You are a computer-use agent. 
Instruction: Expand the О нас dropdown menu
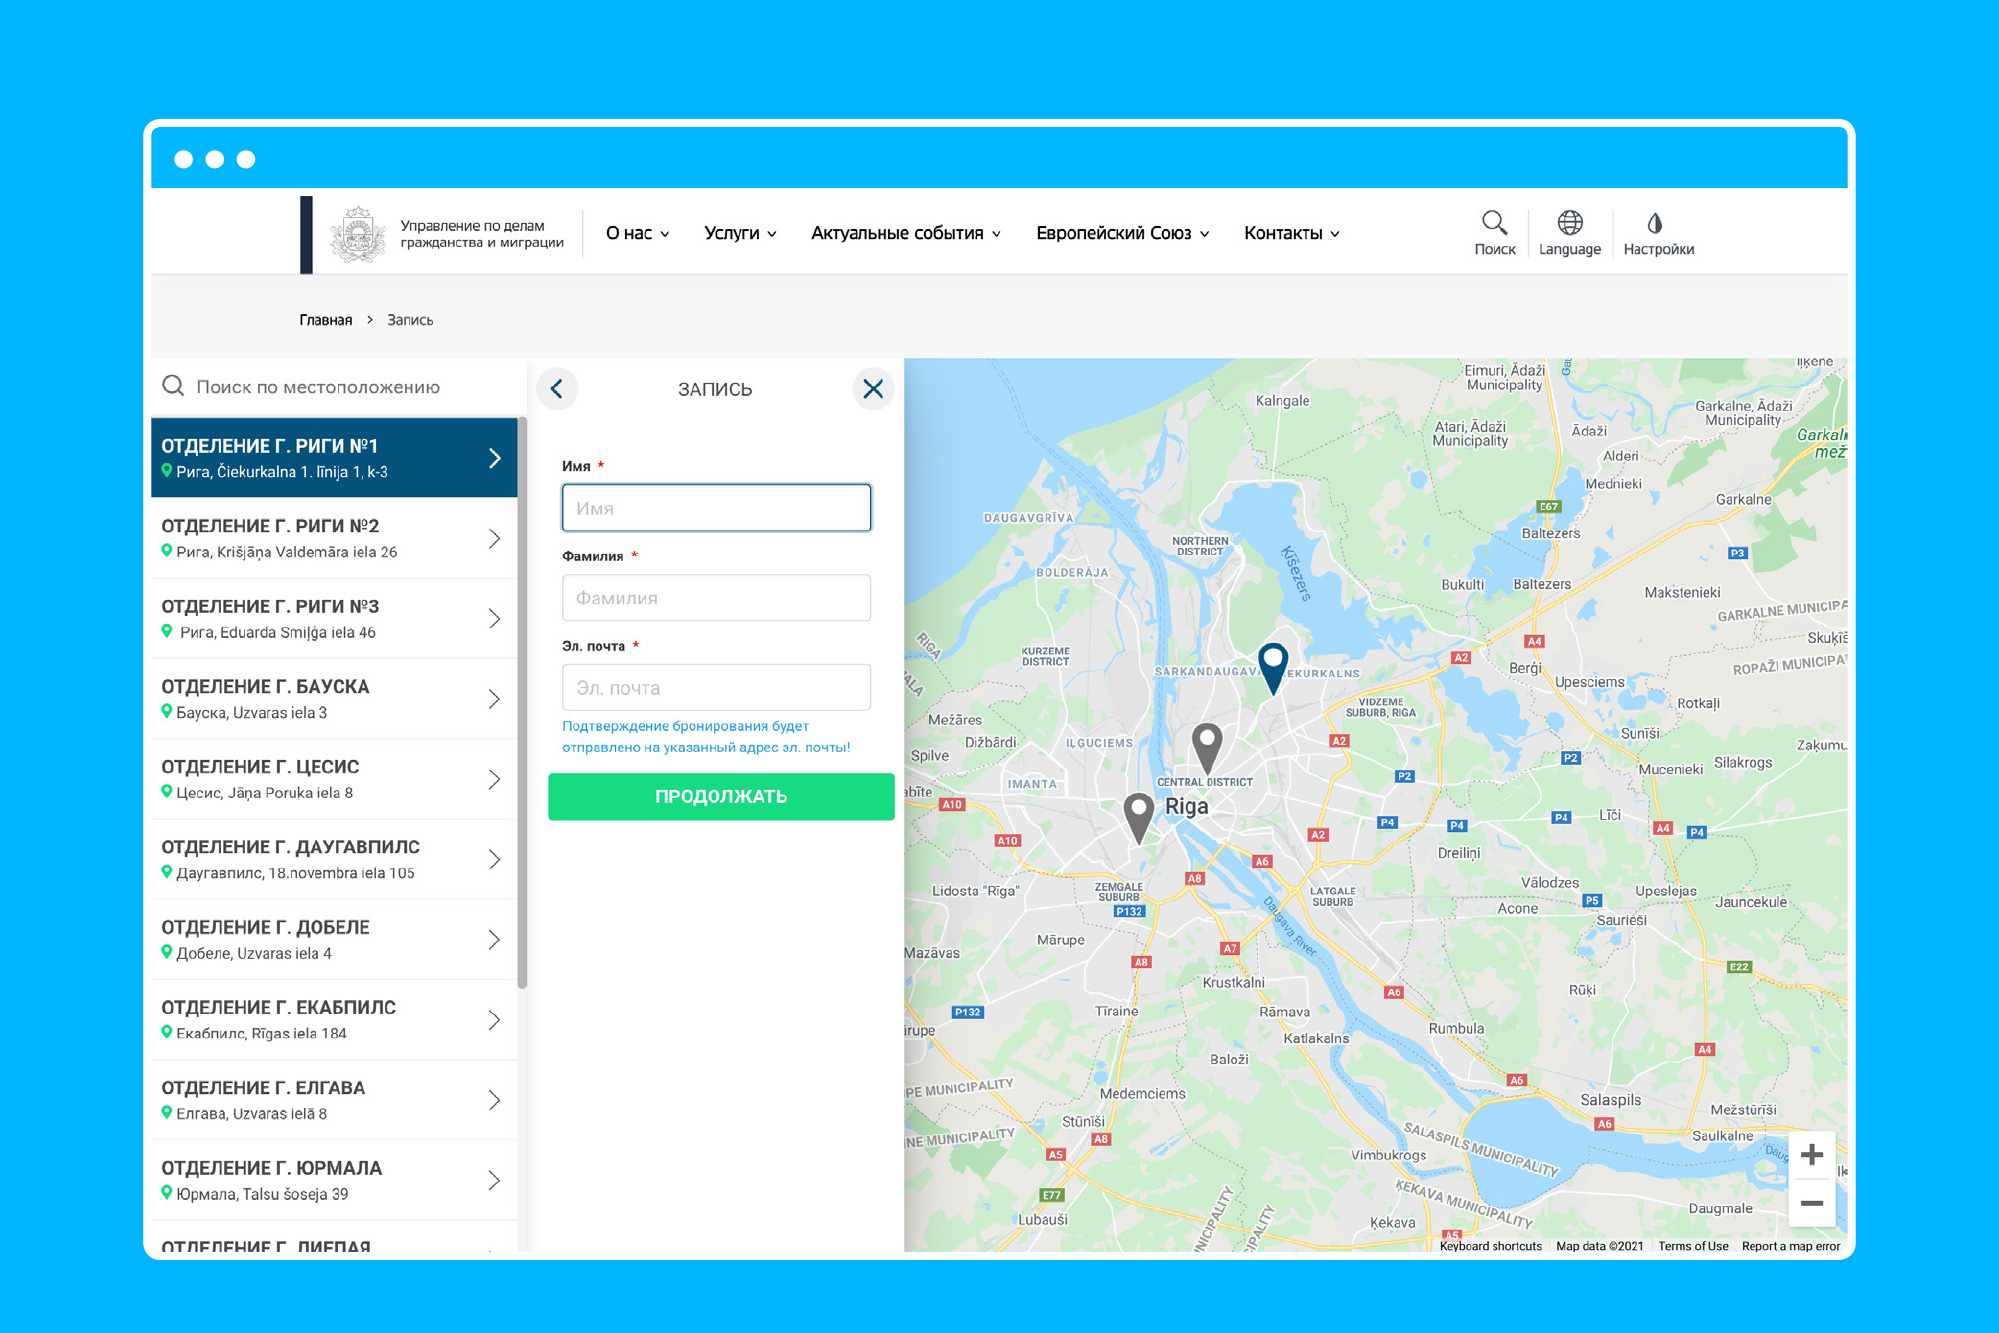[x=637, y=233]
